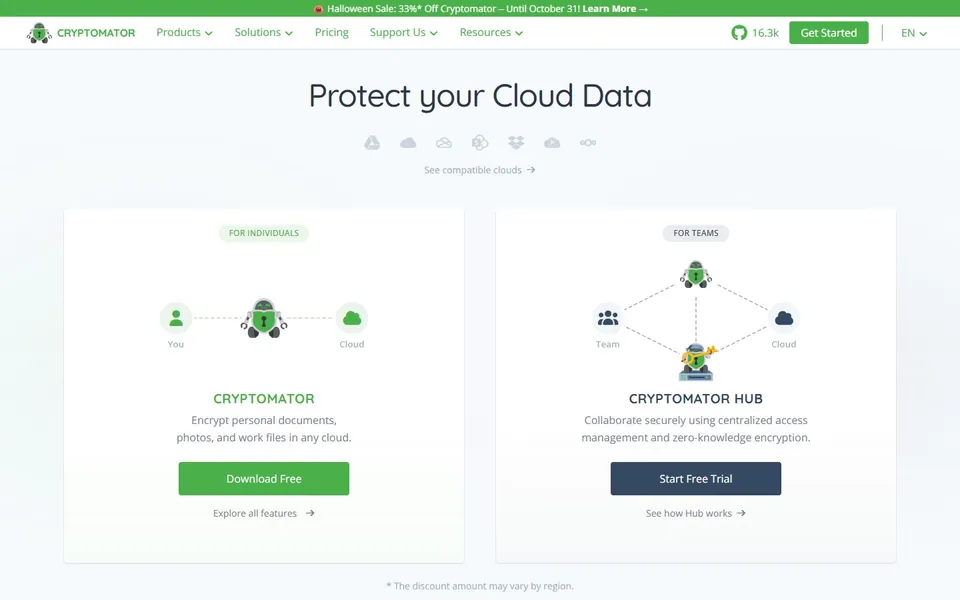
Task: Click the Google Drive cloud icon
Action: [x=372, y=143]
